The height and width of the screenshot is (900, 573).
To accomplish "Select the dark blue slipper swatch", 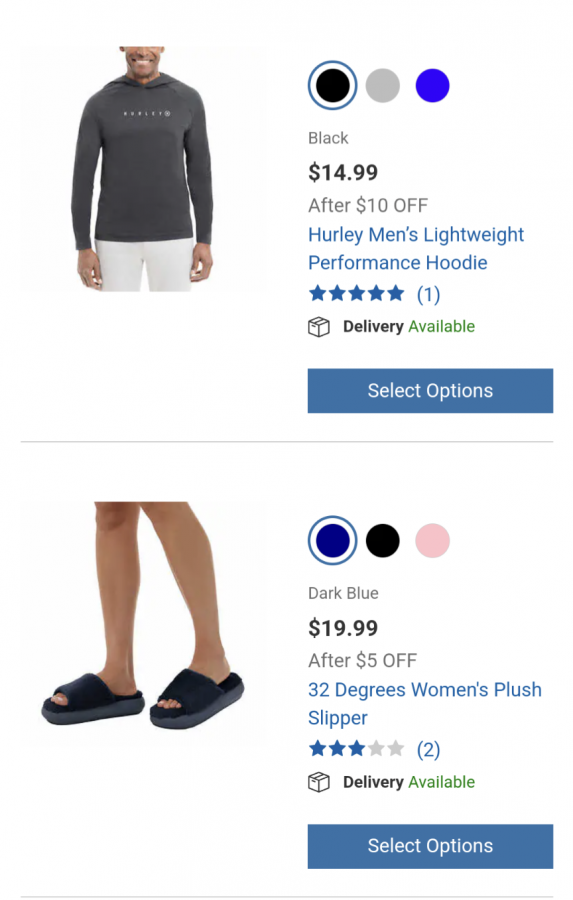I will [x=332, y=541].
